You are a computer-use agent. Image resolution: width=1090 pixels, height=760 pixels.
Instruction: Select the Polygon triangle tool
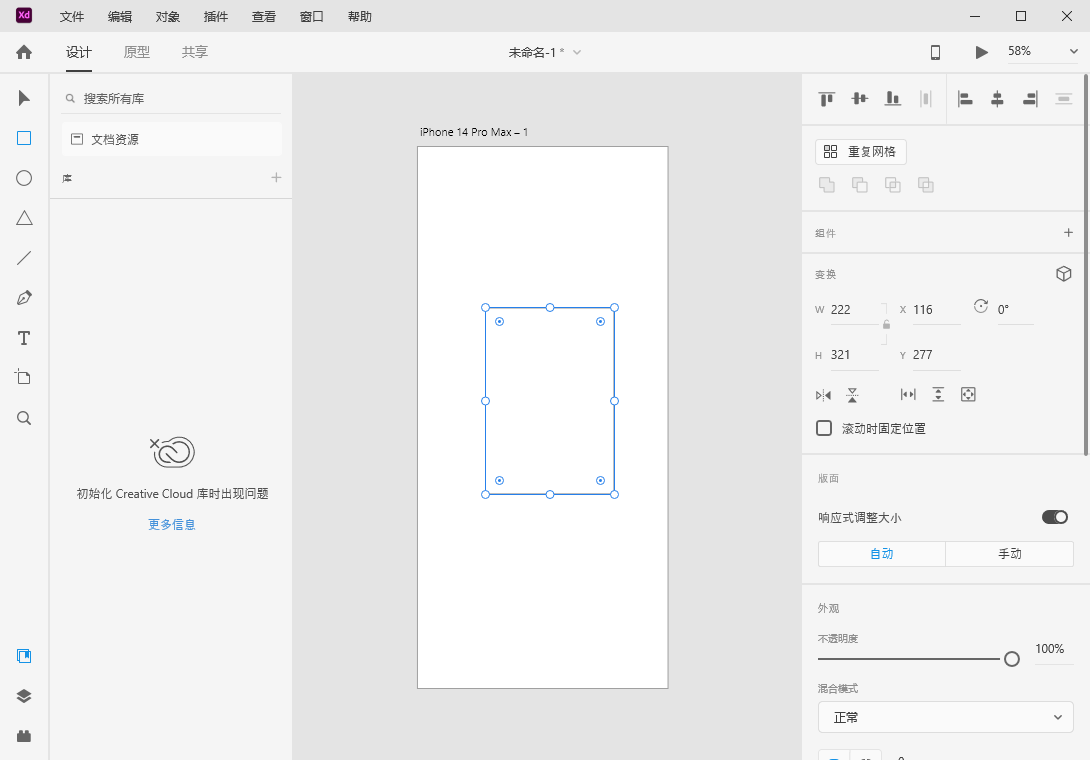tap(24, 218)
